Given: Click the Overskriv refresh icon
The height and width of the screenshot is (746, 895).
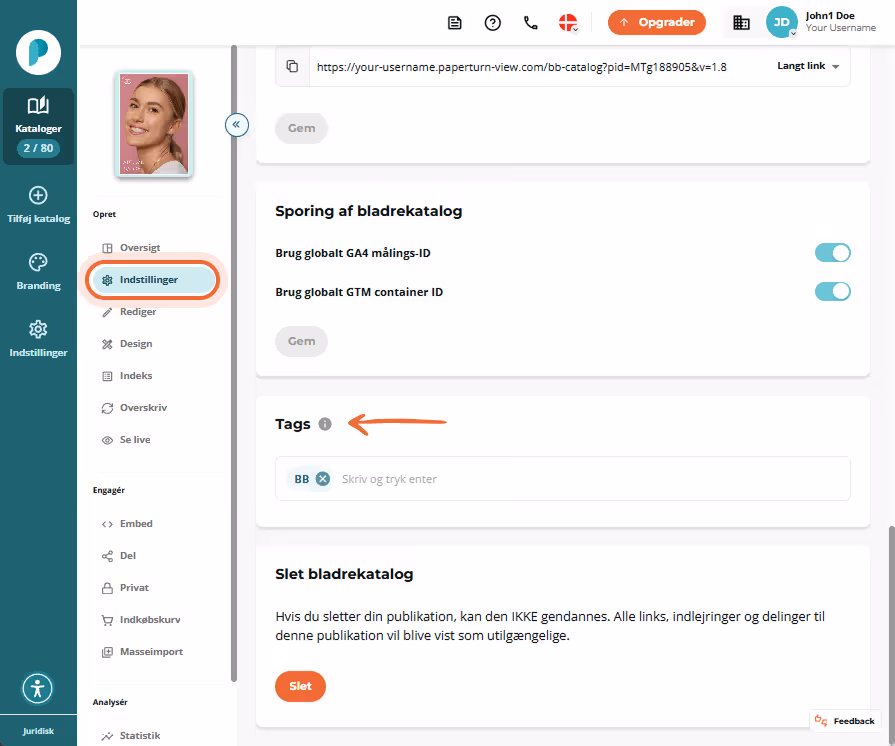Looking at the screenshot, I should tap(107, 408).
